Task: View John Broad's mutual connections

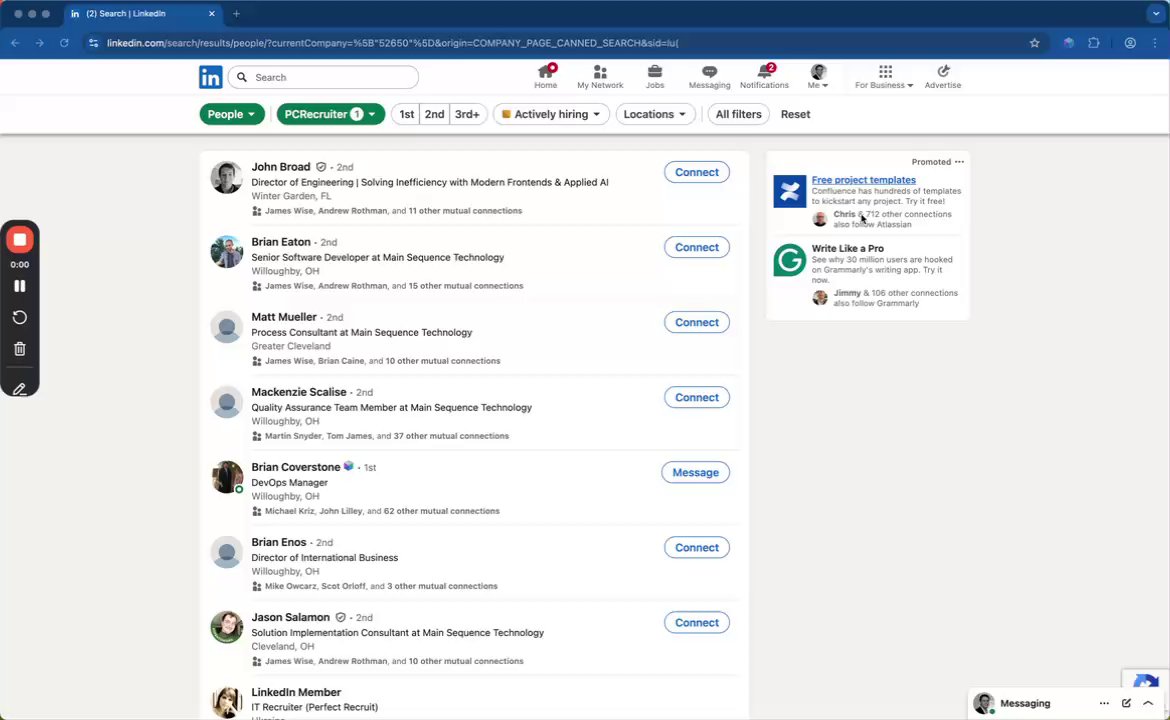Action: click(x=393, y=211)
